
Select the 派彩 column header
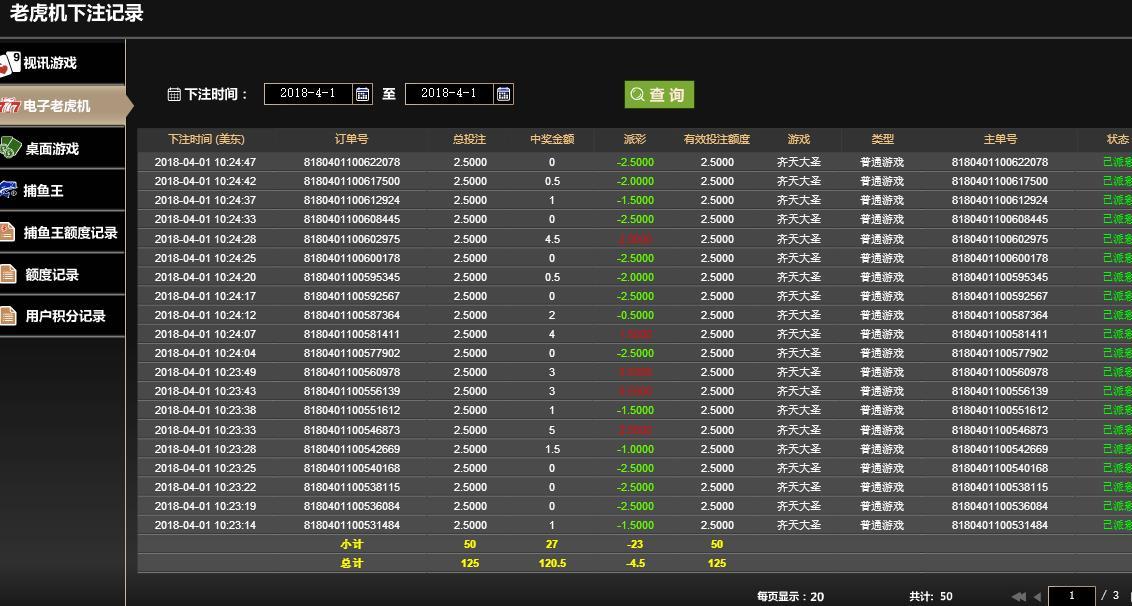pos(635,139)
